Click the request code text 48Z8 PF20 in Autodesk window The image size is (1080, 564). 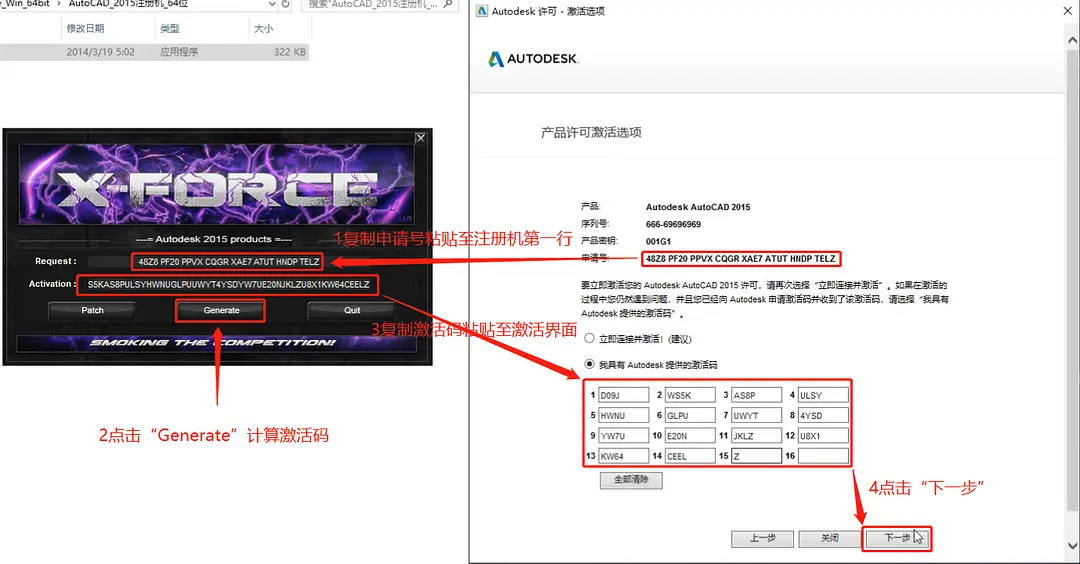(x=740, y=259)
